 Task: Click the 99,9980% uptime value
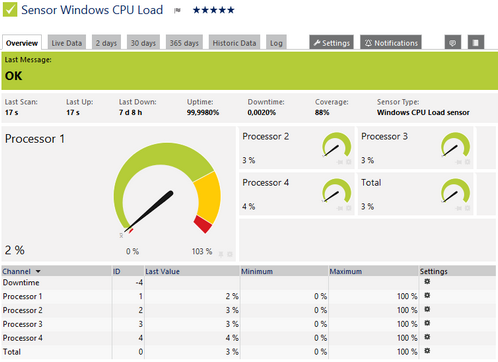click(203, 112)
